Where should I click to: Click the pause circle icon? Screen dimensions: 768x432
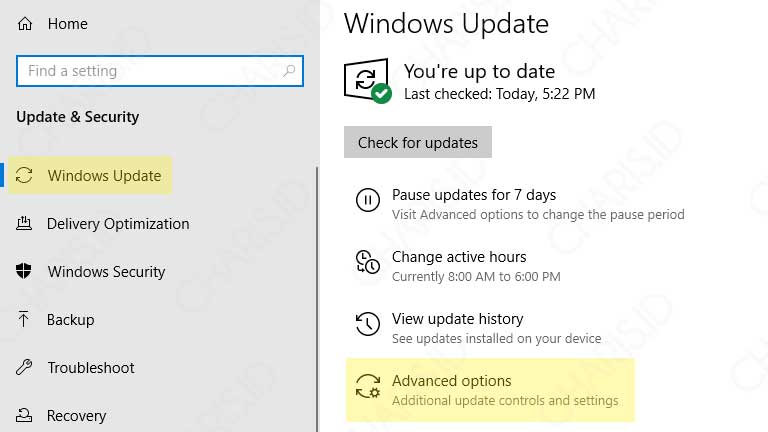point(367,200)
